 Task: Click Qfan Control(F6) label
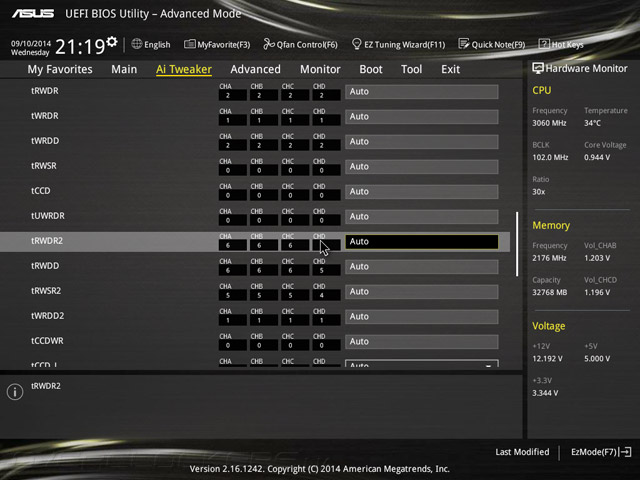coord(307,44)
